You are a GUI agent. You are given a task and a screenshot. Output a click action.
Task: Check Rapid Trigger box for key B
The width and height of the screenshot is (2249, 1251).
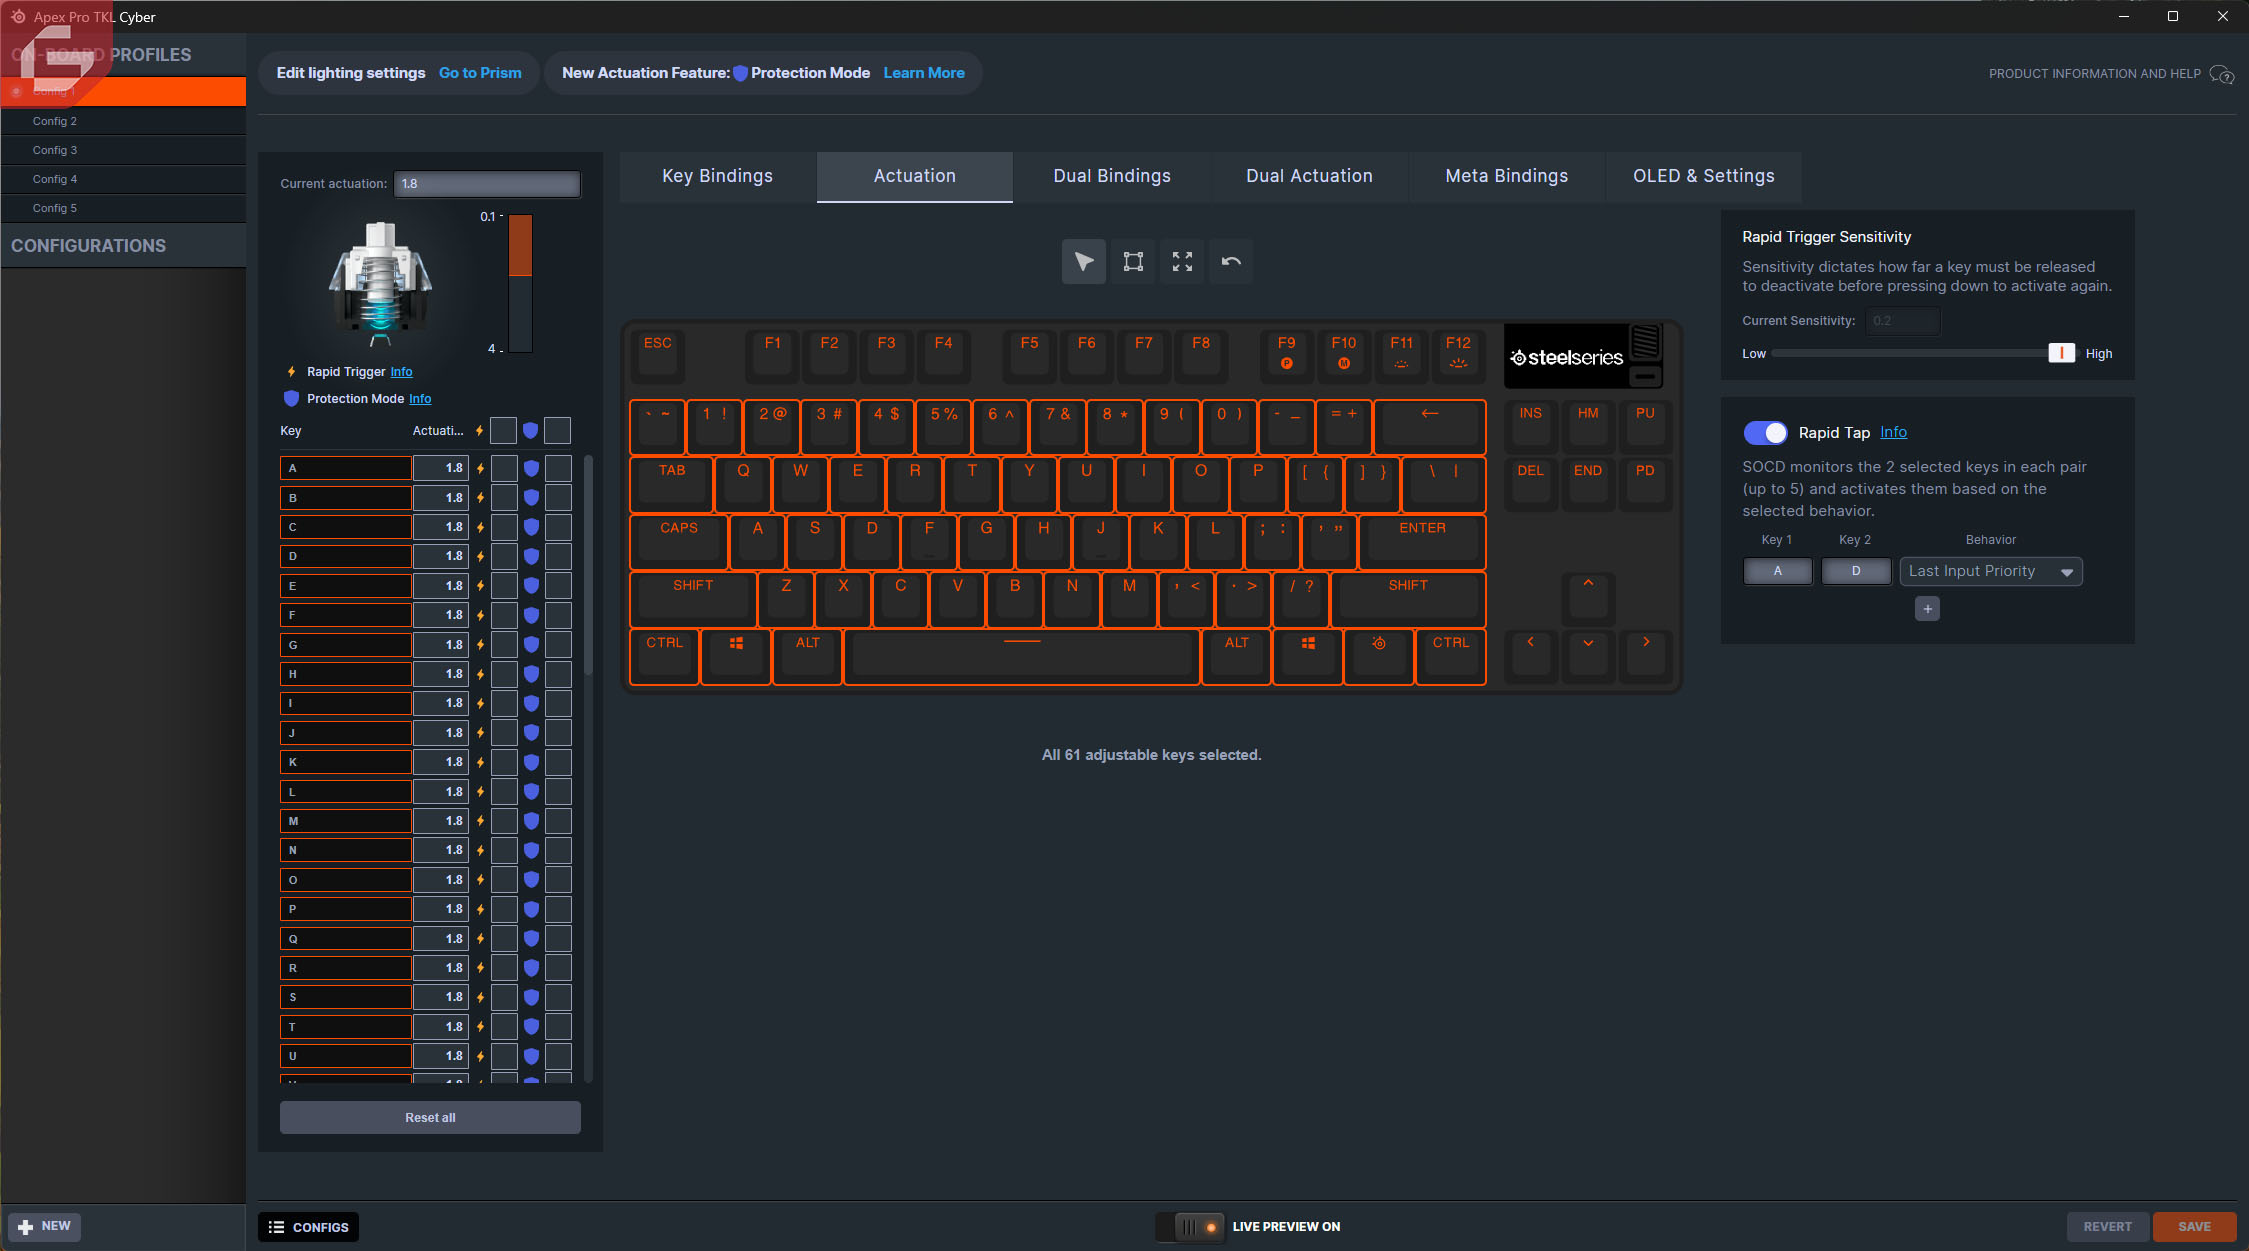(504, 498)
